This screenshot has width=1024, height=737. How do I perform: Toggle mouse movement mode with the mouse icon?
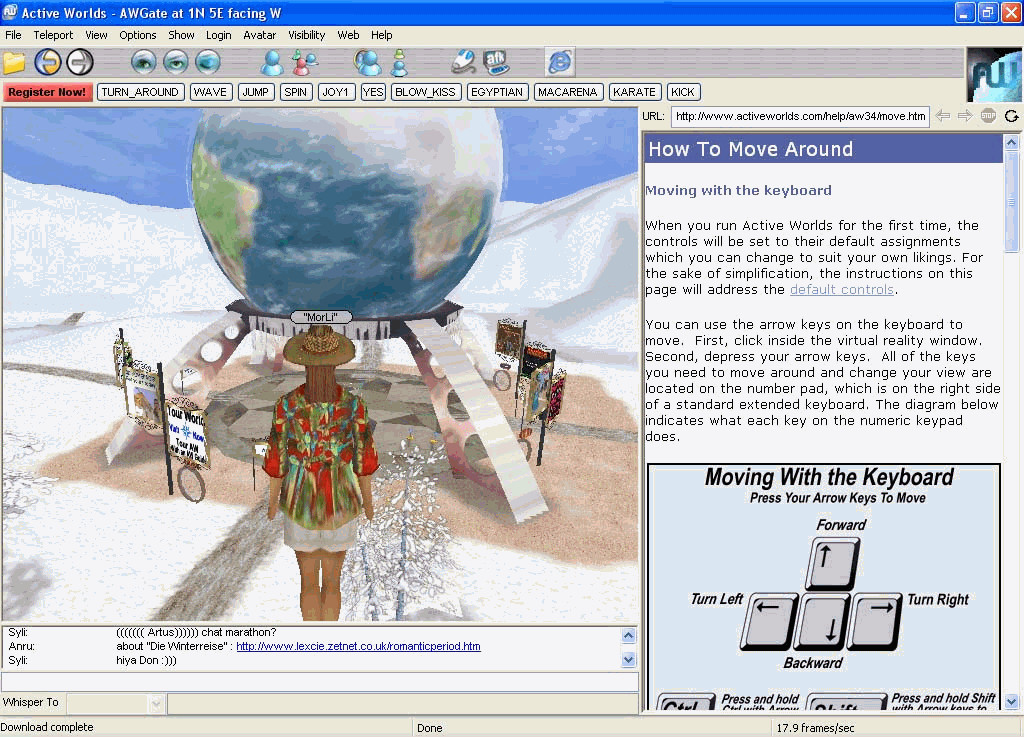point(463,63)
